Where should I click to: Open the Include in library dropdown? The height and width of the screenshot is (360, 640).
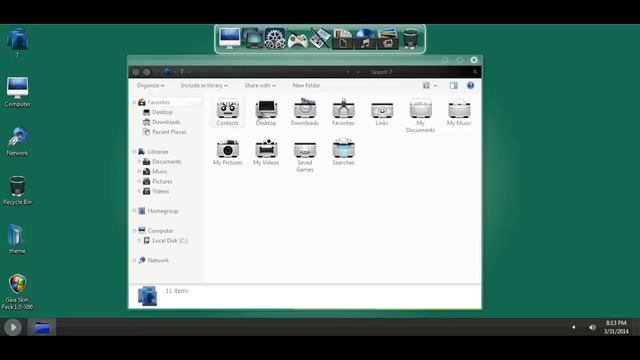[x=204, y=85]
